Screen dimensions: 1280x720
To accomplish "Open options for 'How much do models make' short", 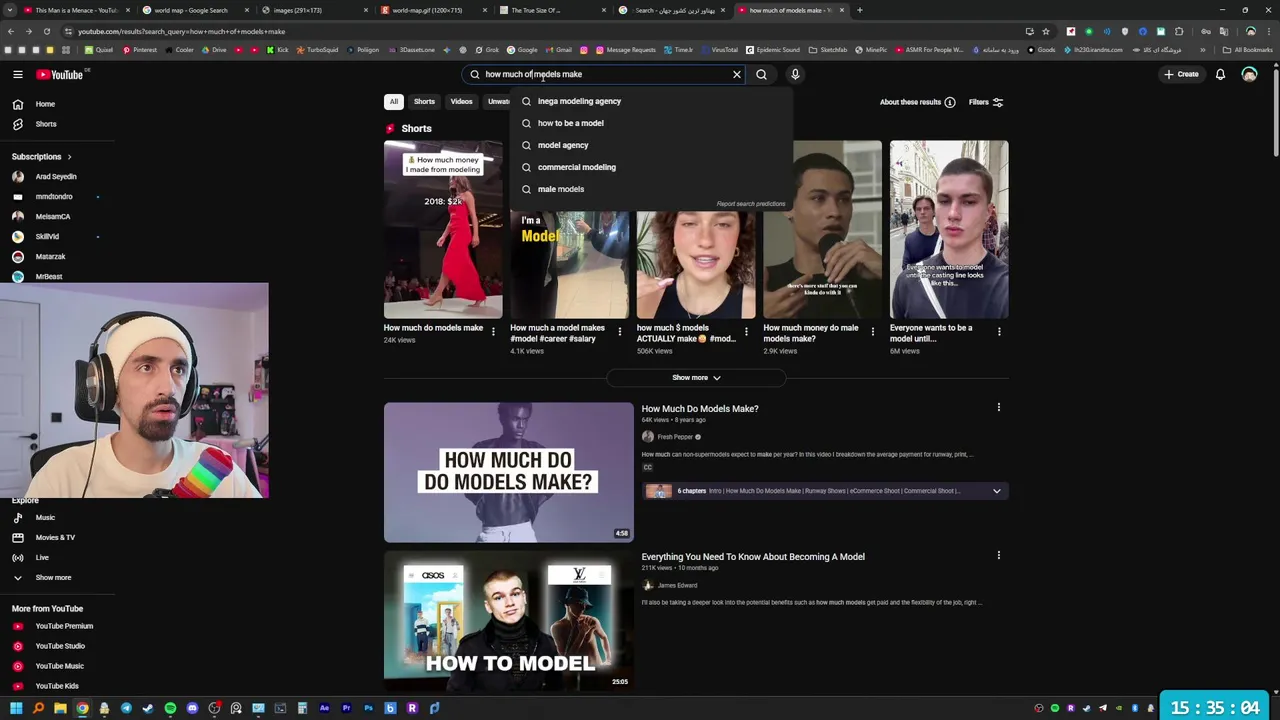I will pos(493,331).
